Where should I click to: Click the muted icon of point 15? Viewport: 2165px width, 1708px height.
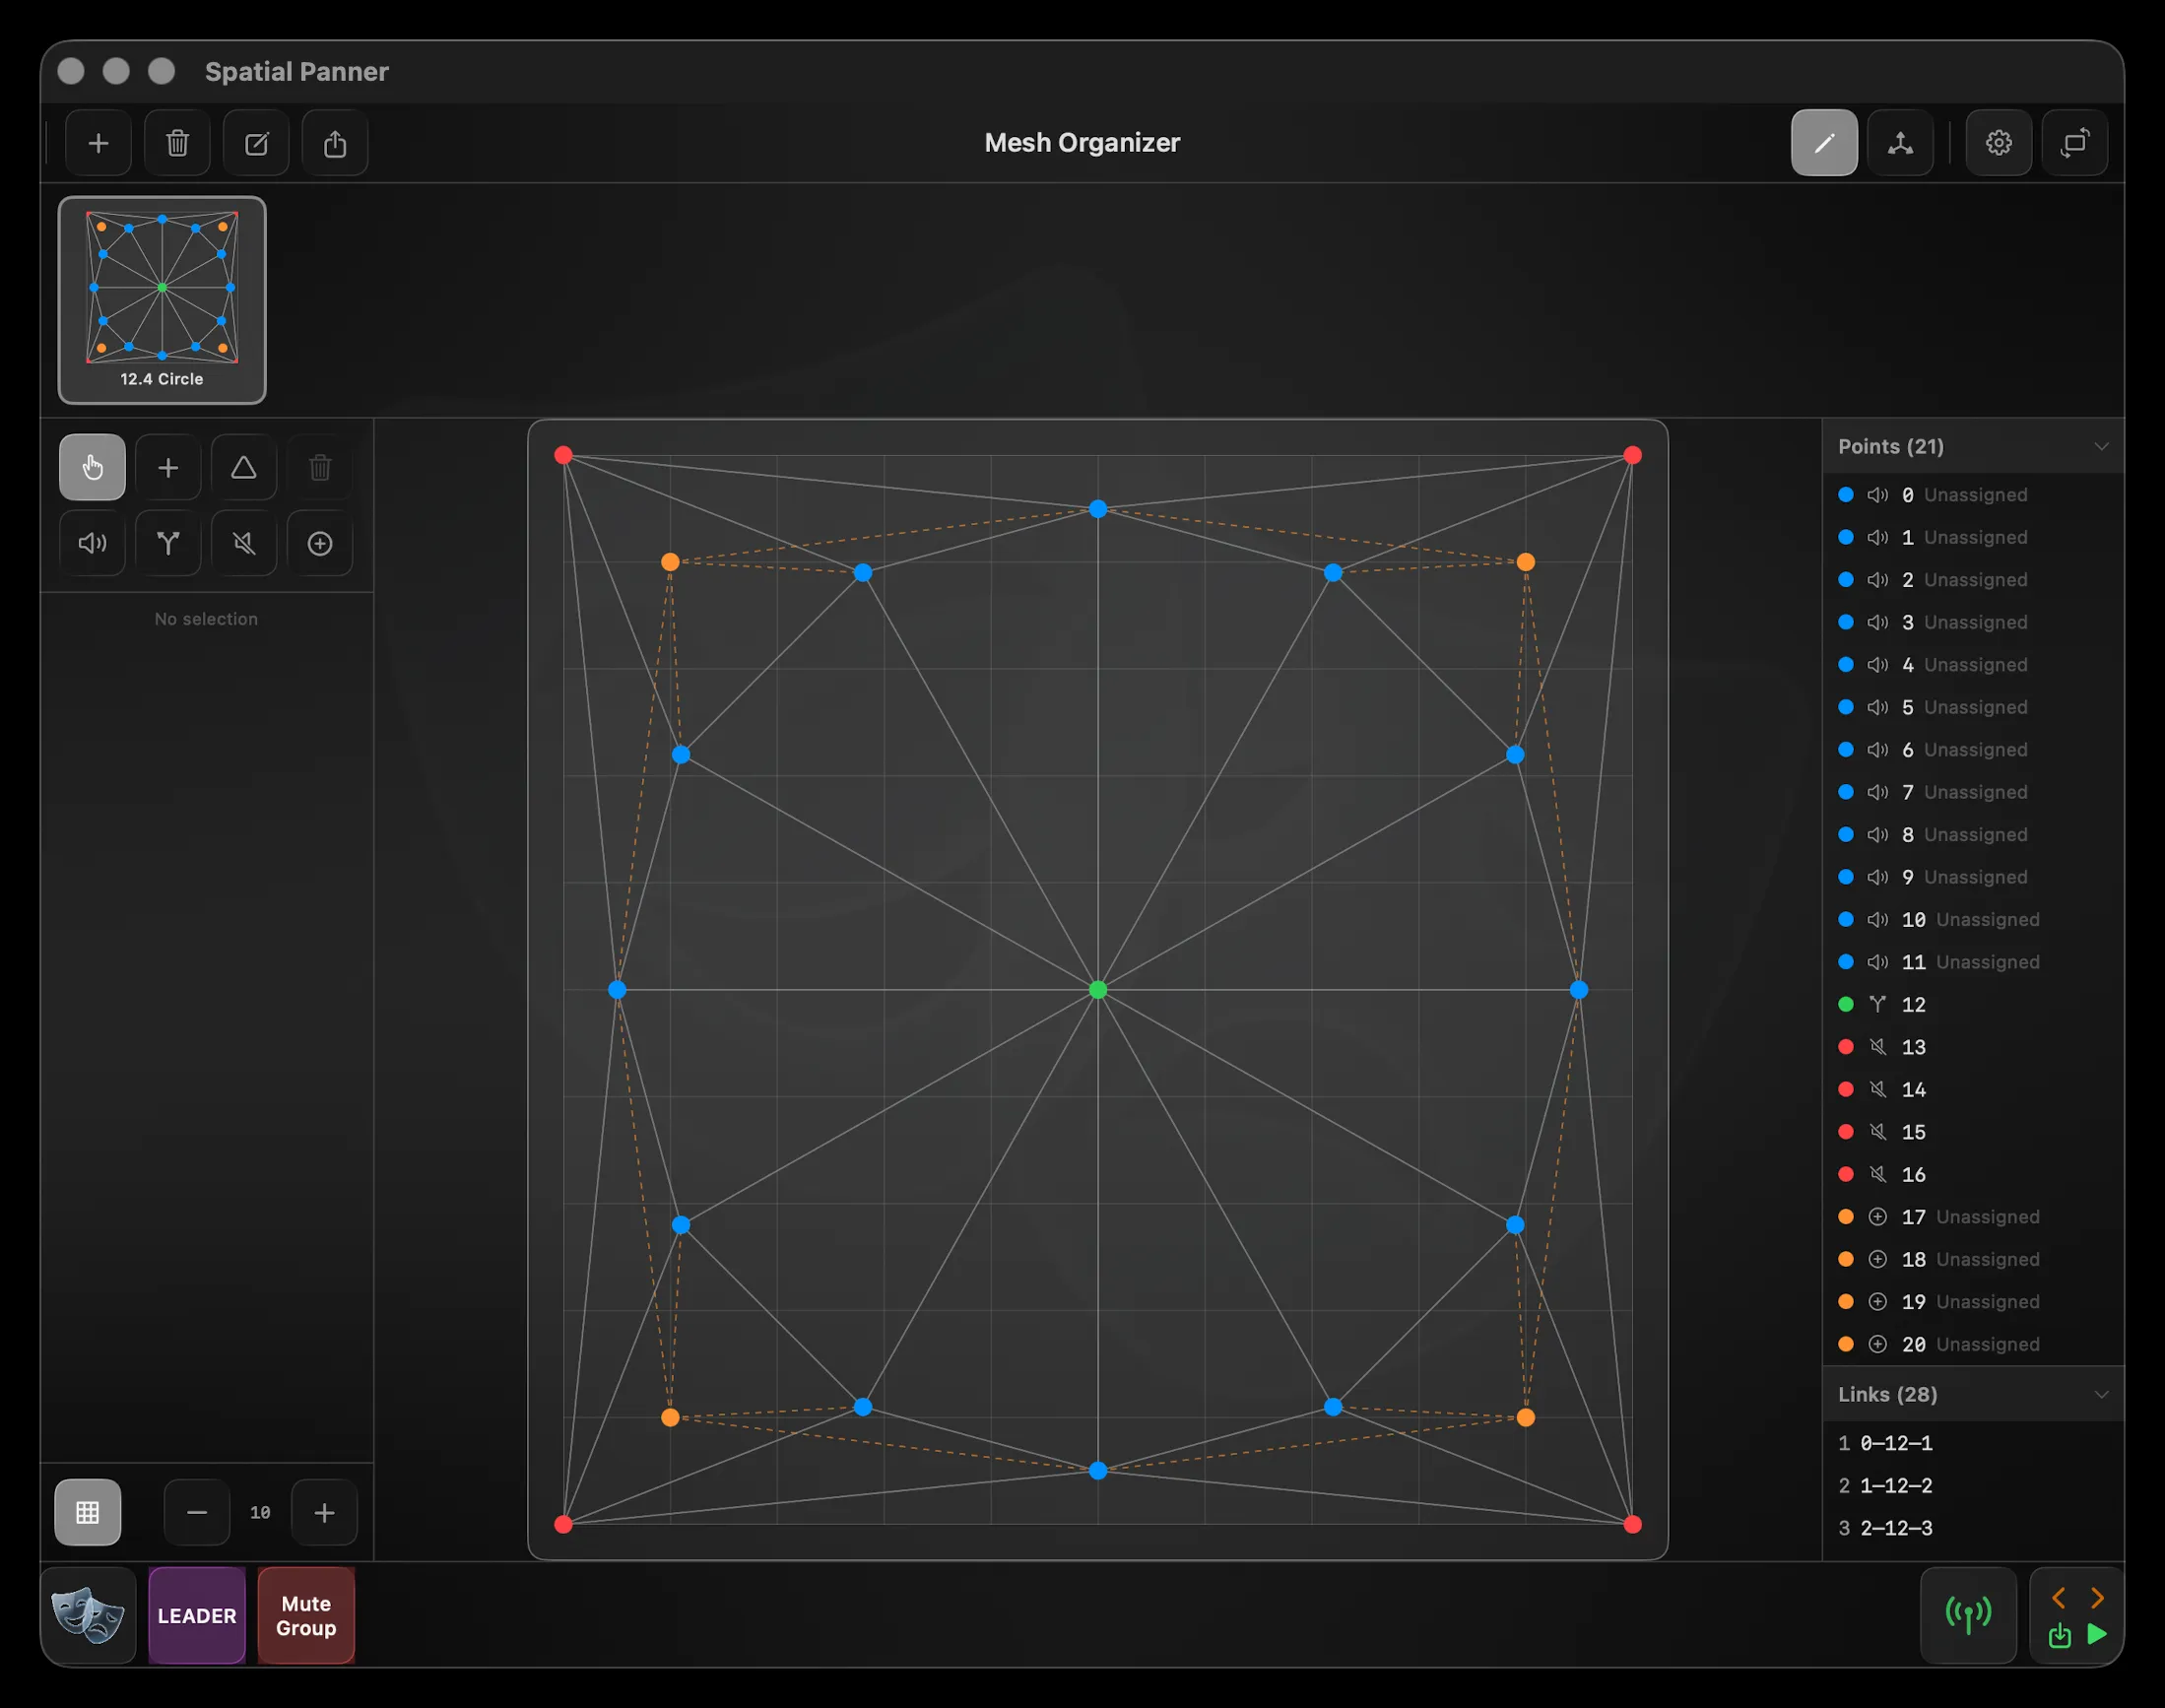pos(1877,1132)
